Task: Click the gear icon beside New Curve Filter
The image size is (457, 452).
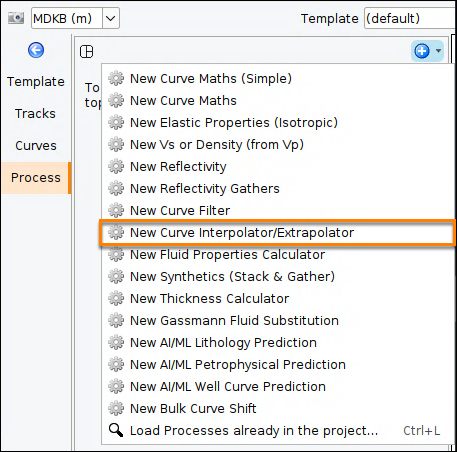Action: [116, 210]
